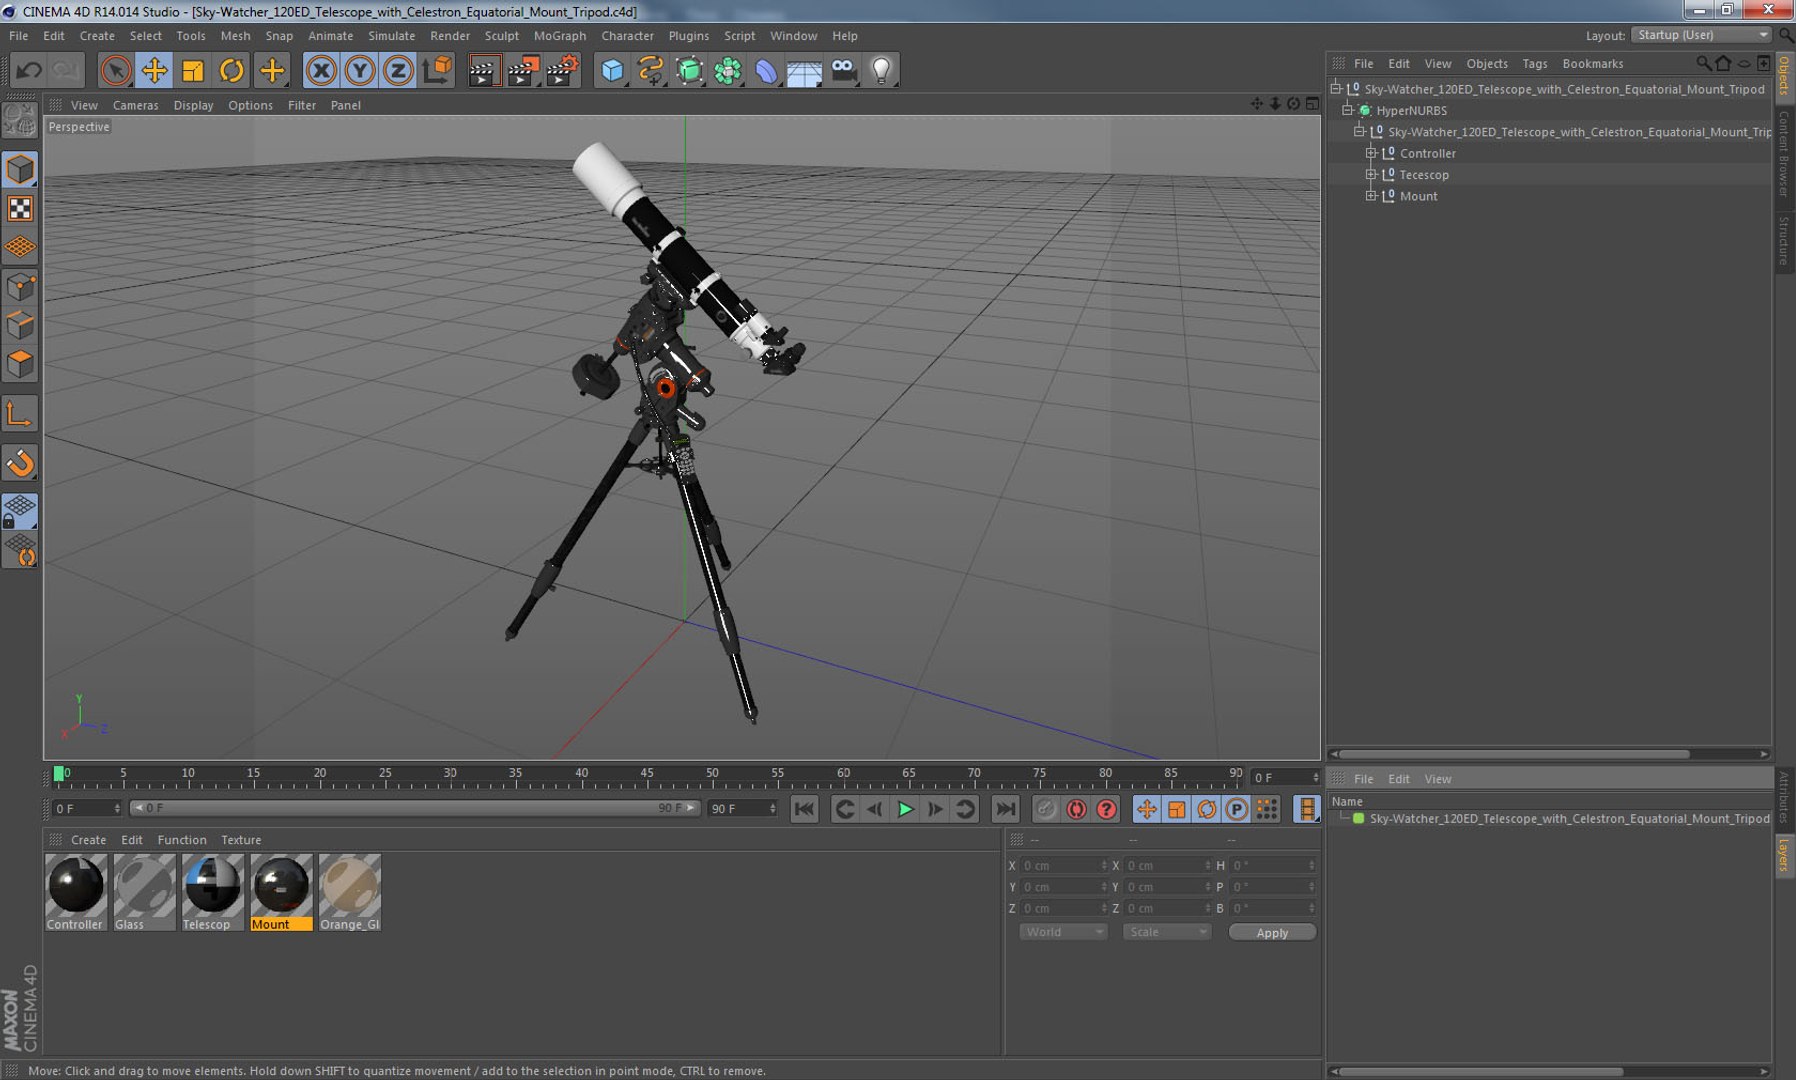Add a Camera object
The width and height of the screenshot is (1796, 1080).
(x=844, y=70)
